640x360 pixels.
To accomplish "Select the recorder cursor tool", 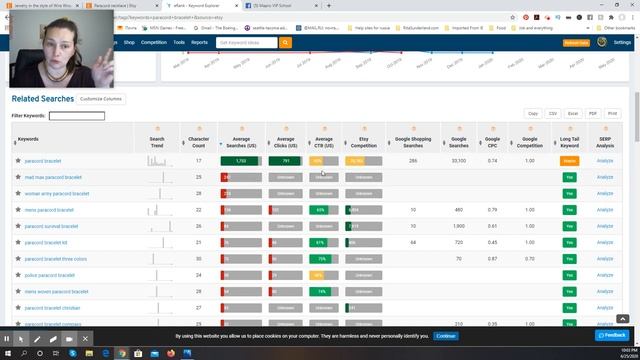I will (x=21, y=339).
